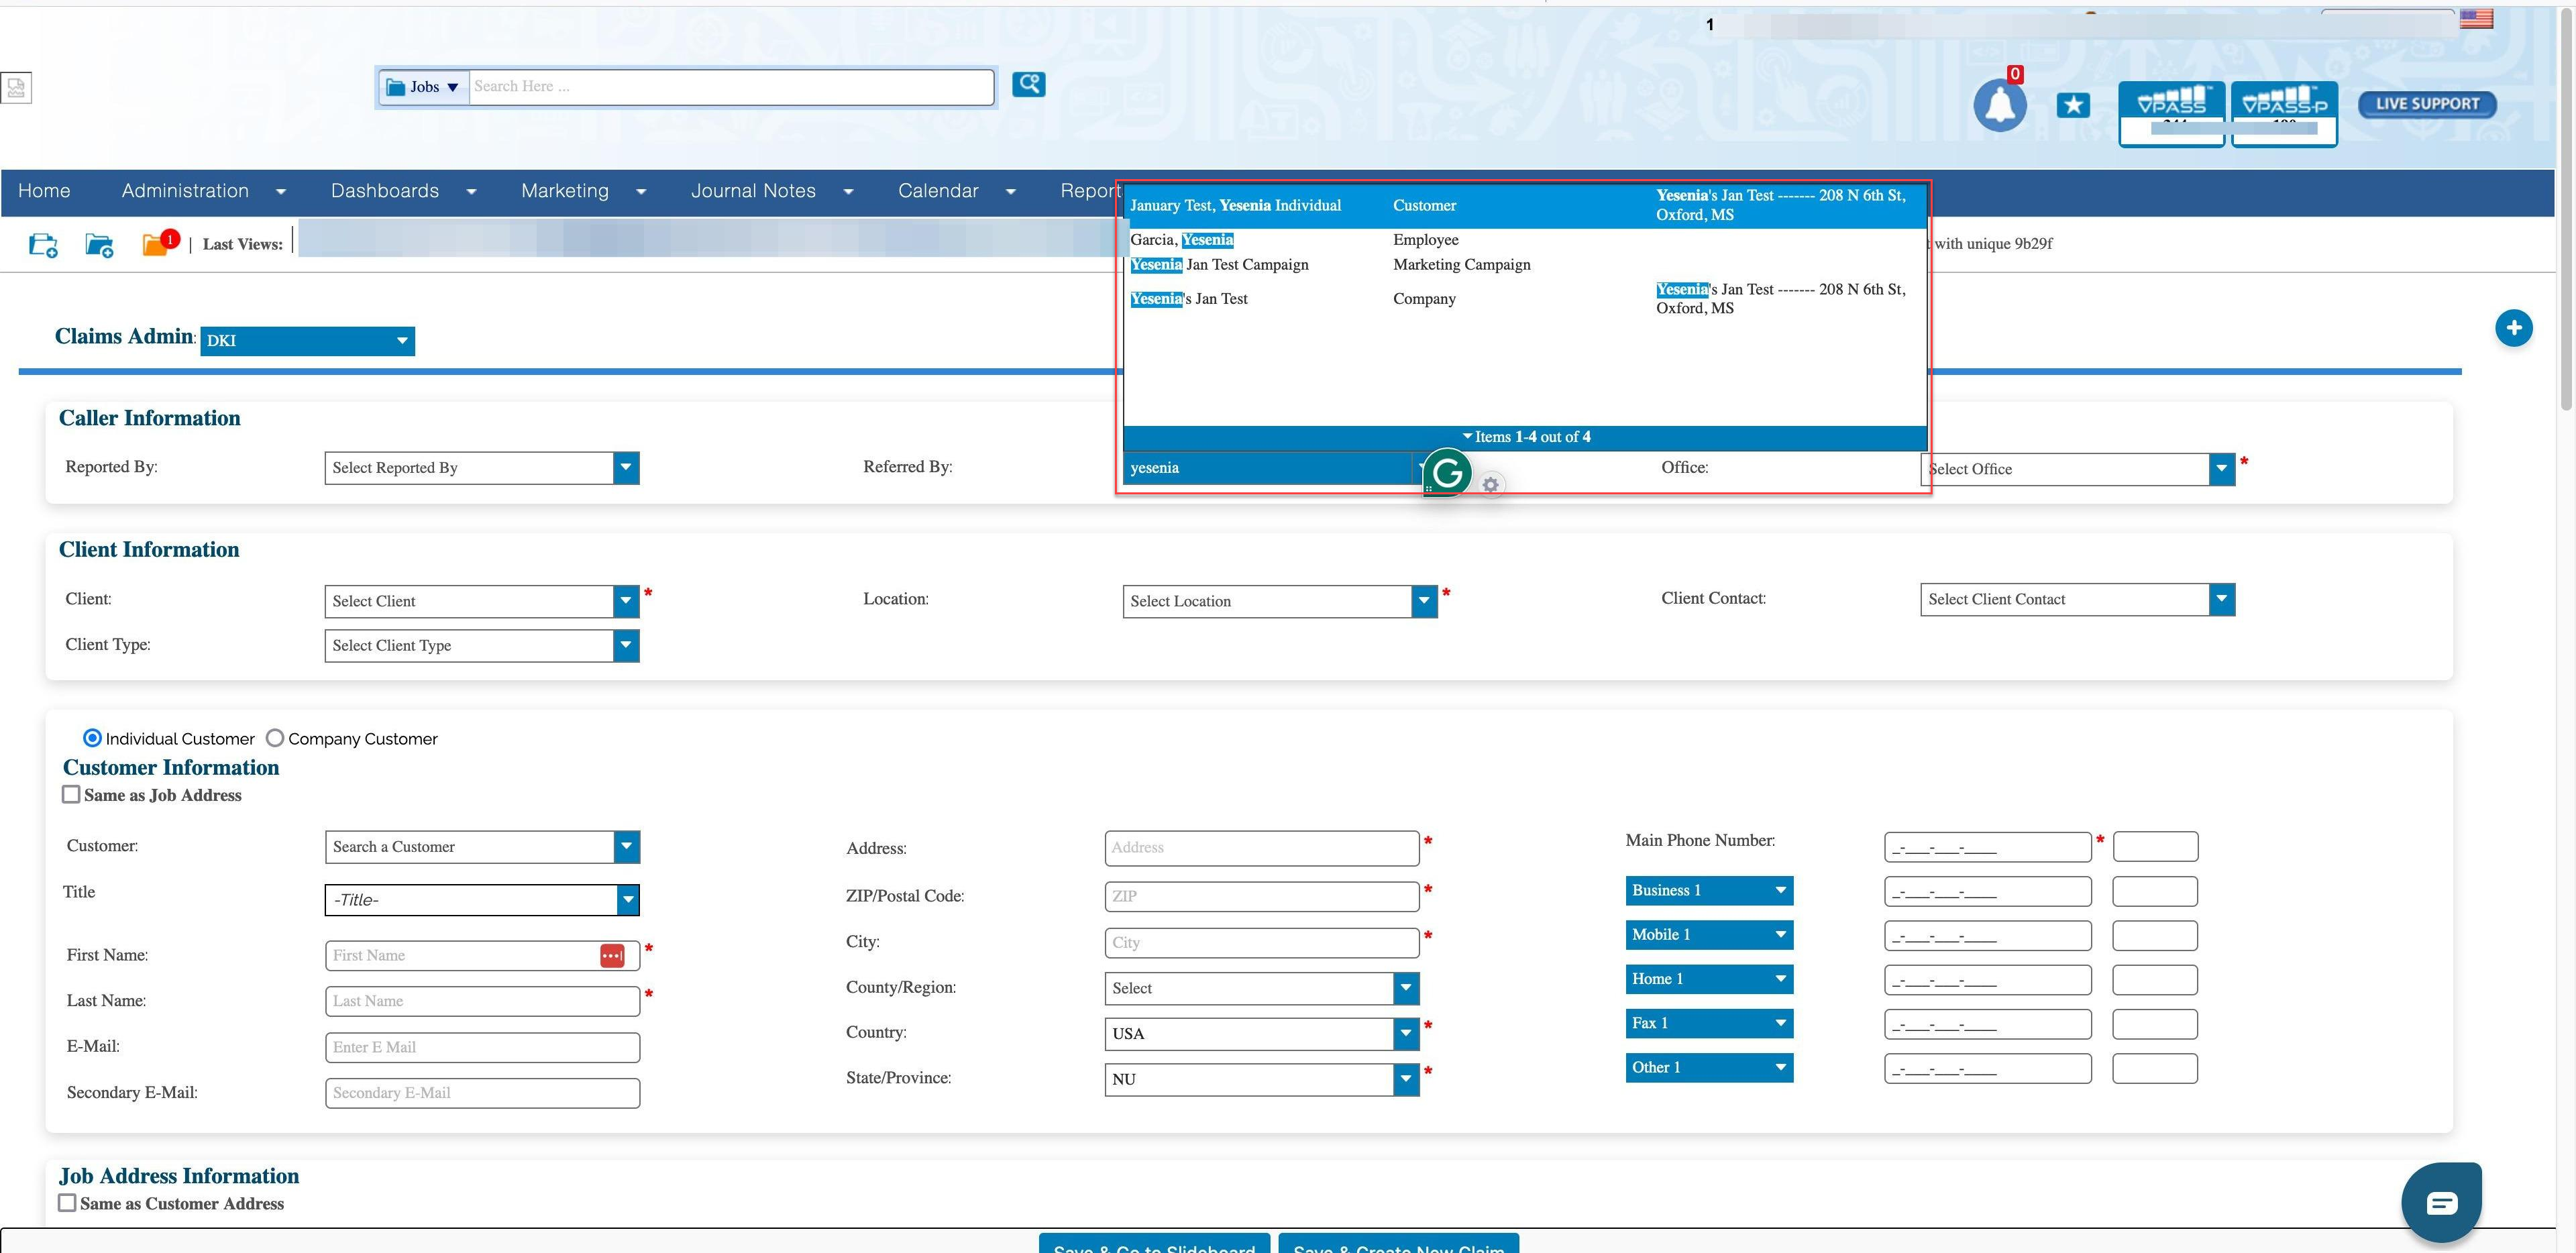Select the Company Customer radio button
The image size is (2576, 1253).
(x=275, y=738)
